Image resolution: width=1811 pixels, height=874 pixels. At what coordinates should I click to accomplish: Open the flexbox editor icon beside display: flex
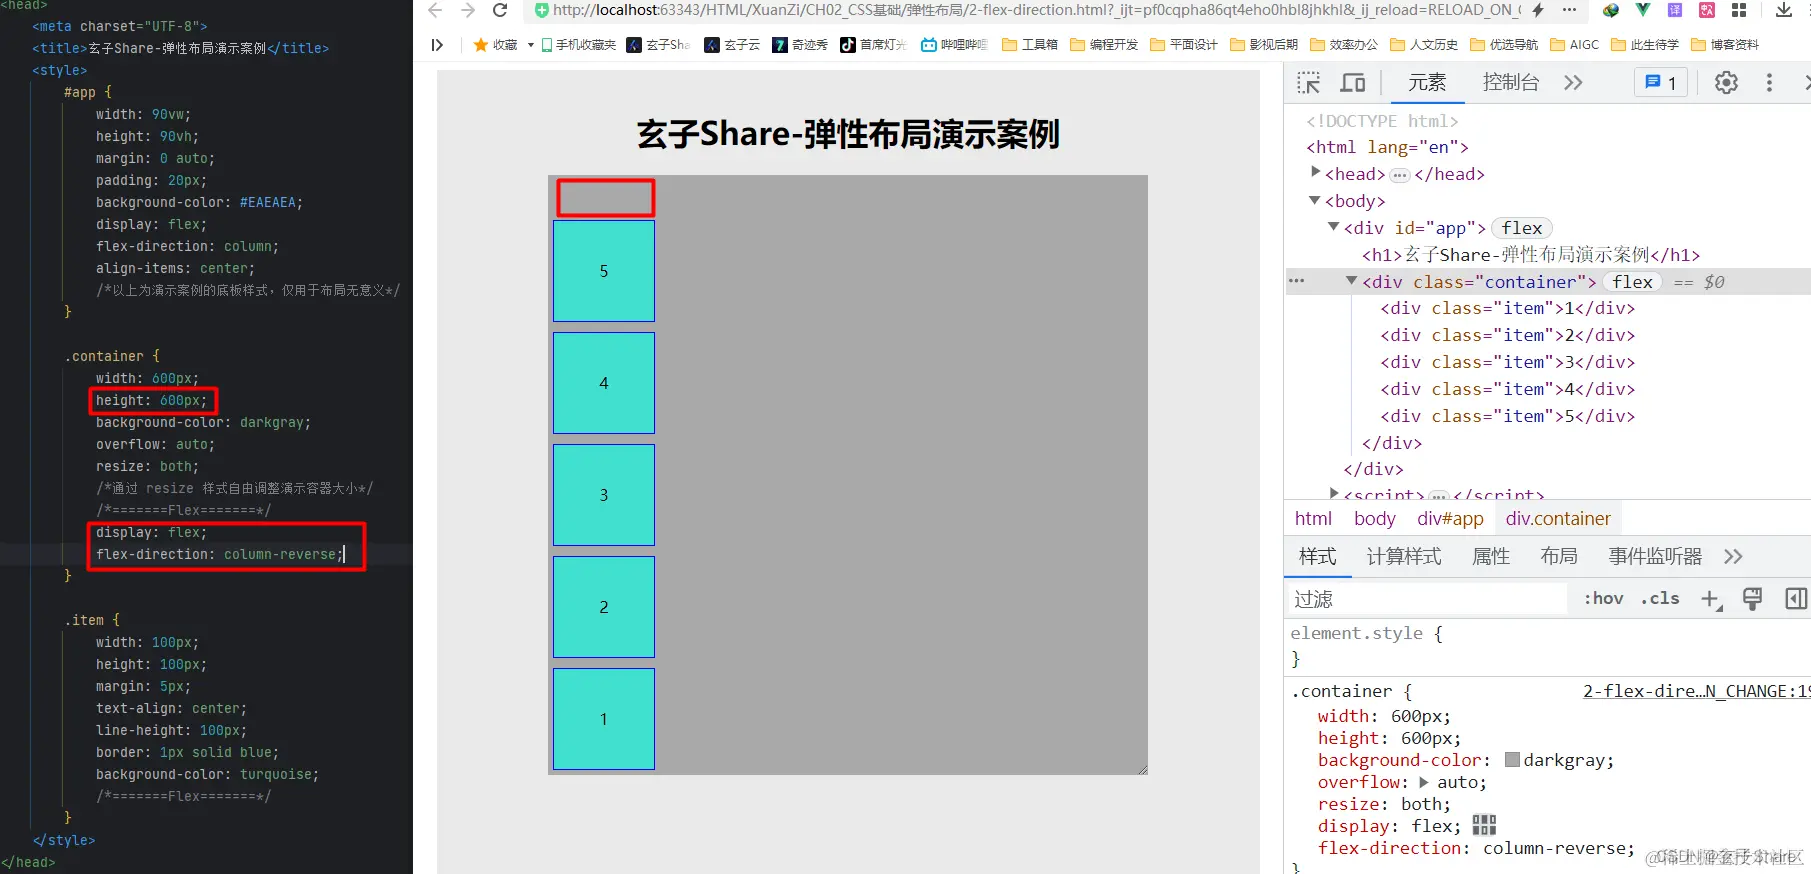click(x=1484, y=825)
